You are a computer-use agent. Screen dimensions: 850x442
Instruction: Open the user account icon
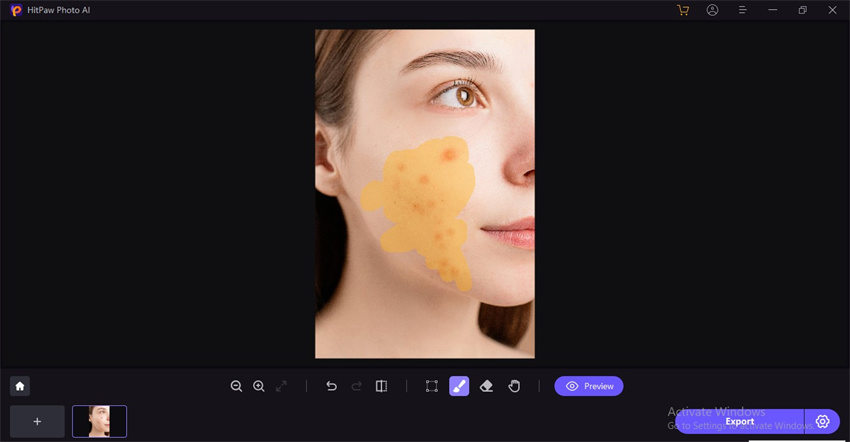(712, 10)
